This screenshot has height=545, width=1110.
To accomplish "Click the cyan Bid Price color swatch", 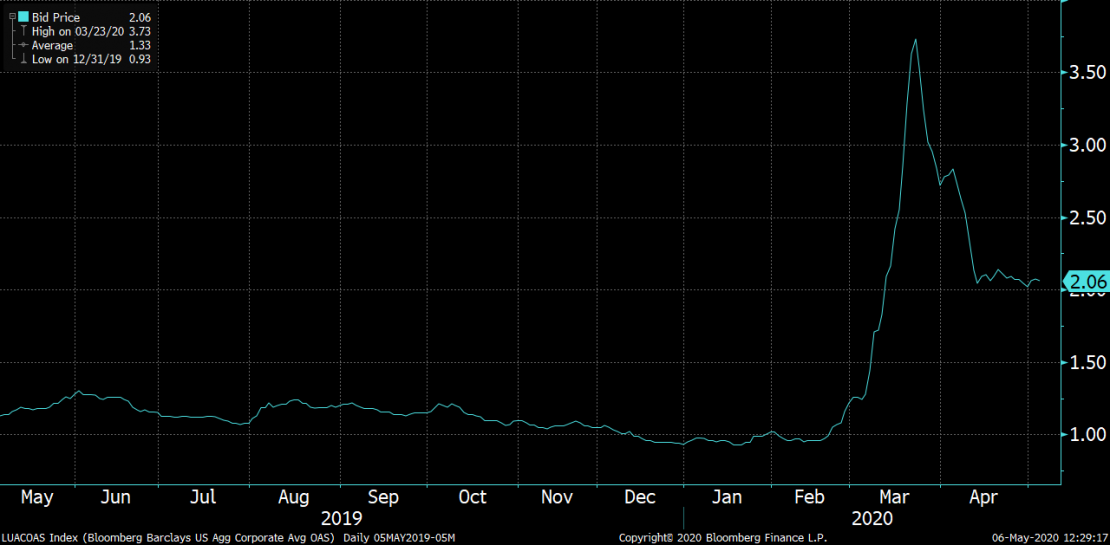I will (24, 18).
